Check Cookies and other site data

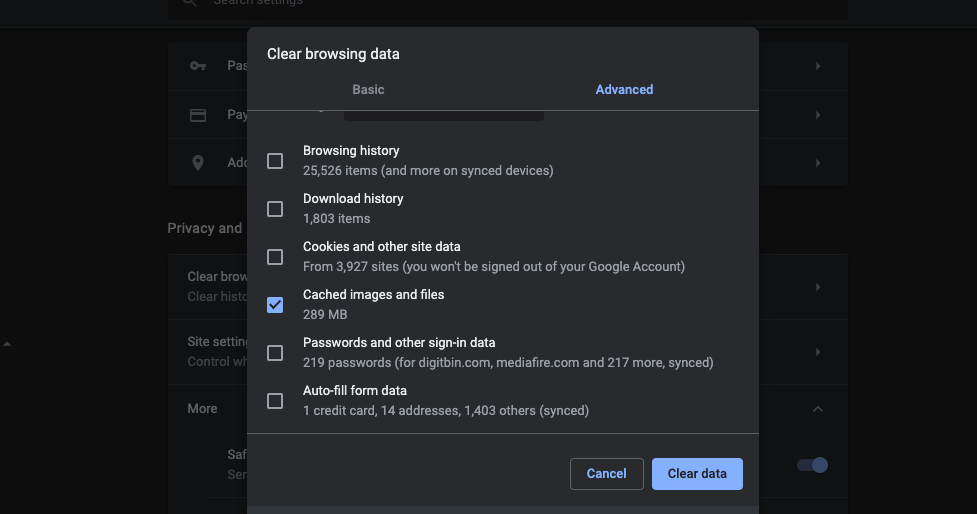(x=275, y=257)
